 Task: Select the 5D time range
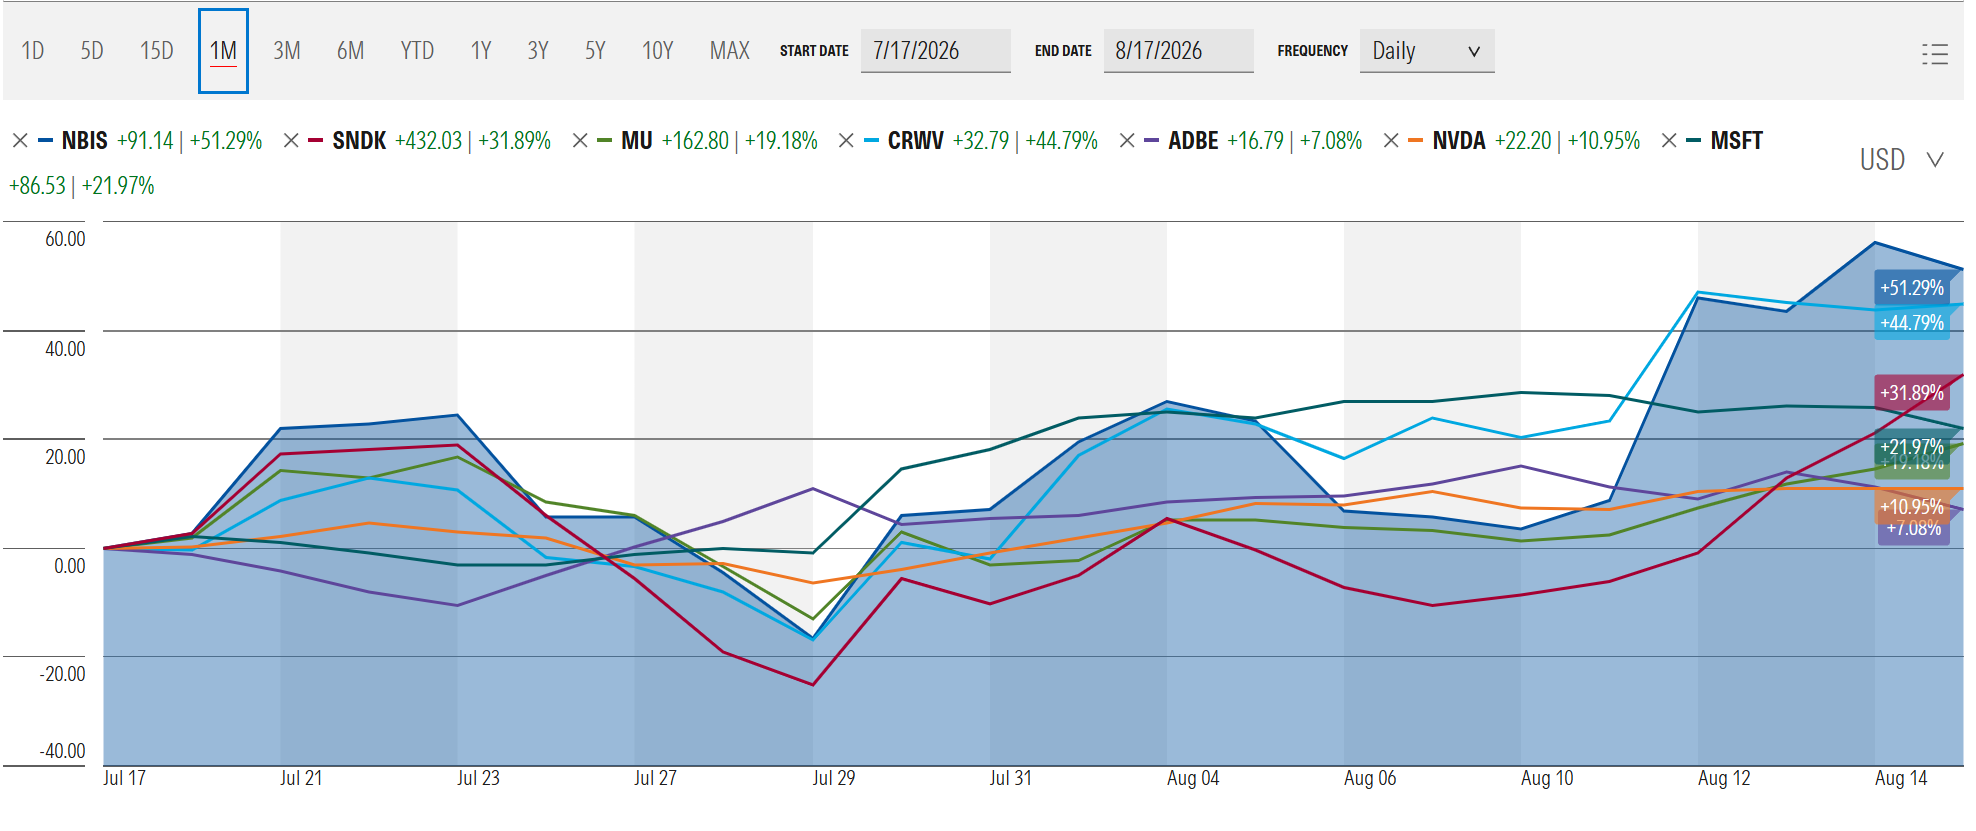92,51
